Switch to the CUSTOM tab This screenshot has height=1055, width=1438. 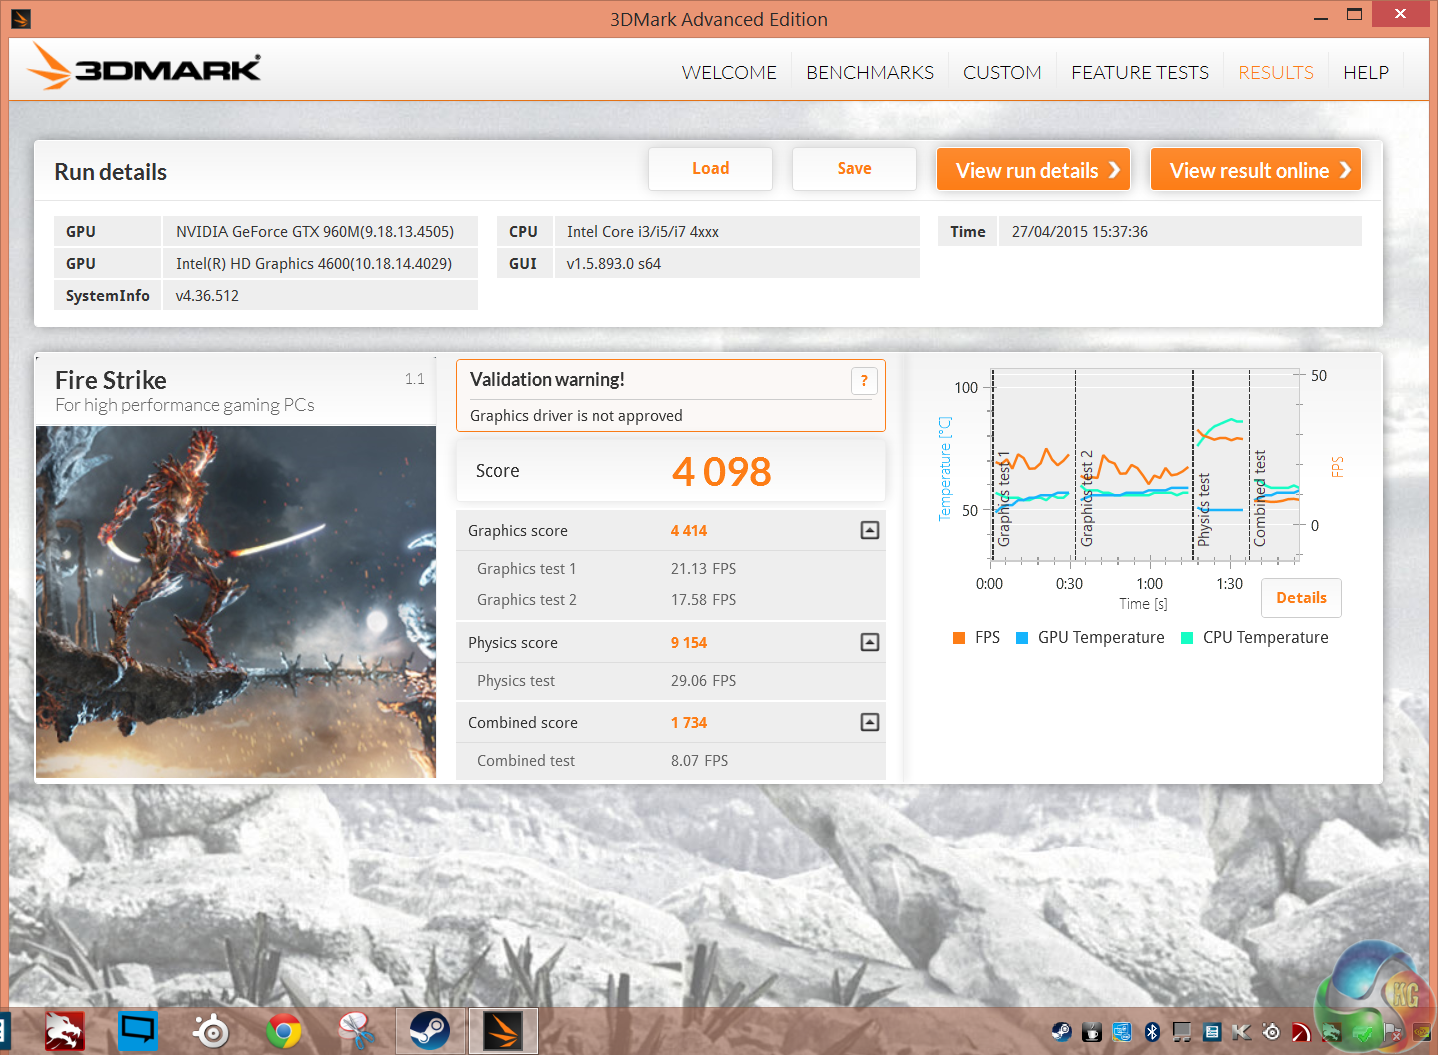point(1002,72)
